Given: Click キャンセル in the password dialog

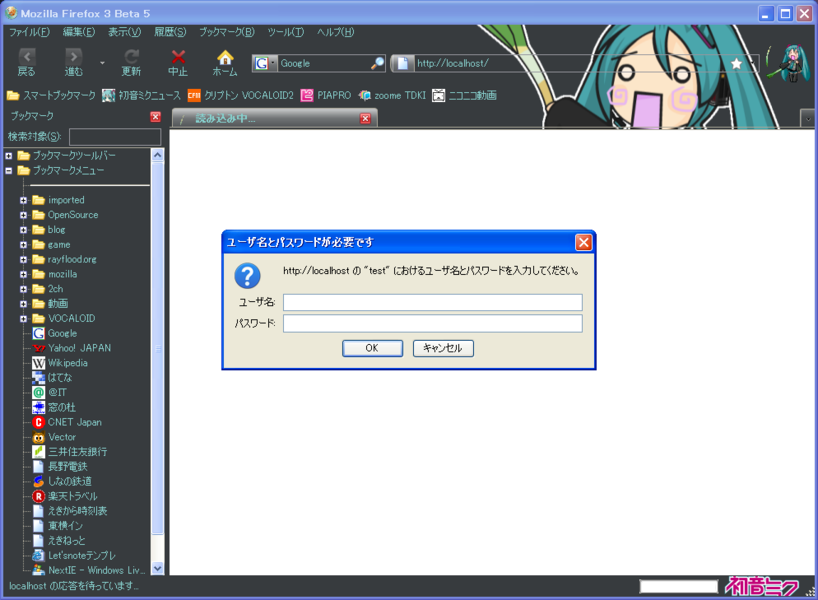Looking at the screenshot, I should pos(443,348).
